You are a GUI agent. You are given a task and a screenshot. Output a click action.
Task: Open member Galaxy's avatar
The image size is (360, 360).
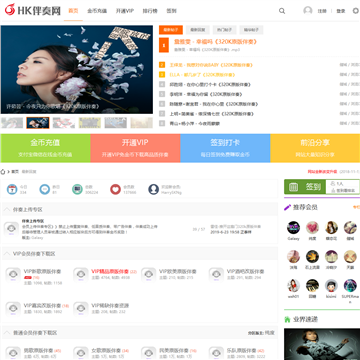[293, 227]
